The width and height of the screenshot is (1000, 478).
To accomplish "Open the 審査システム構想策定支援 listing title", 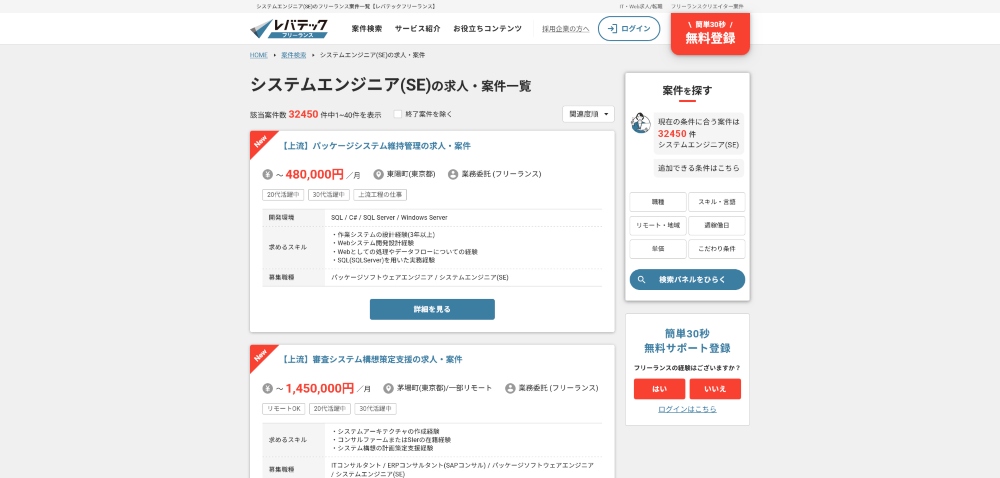I will (371, 359).
